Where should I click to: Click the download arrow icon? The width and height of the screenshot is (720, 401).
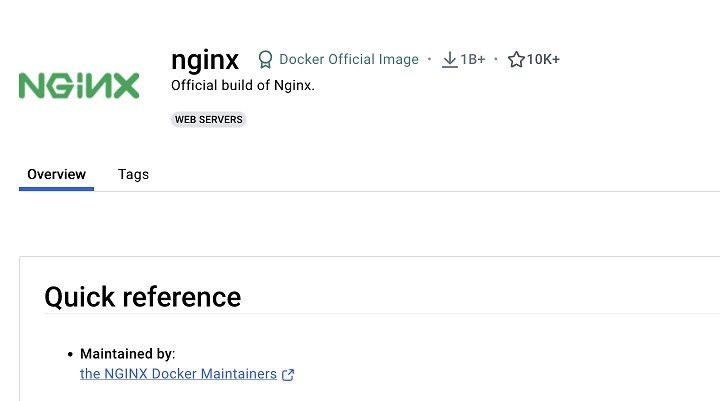point(449,59)
